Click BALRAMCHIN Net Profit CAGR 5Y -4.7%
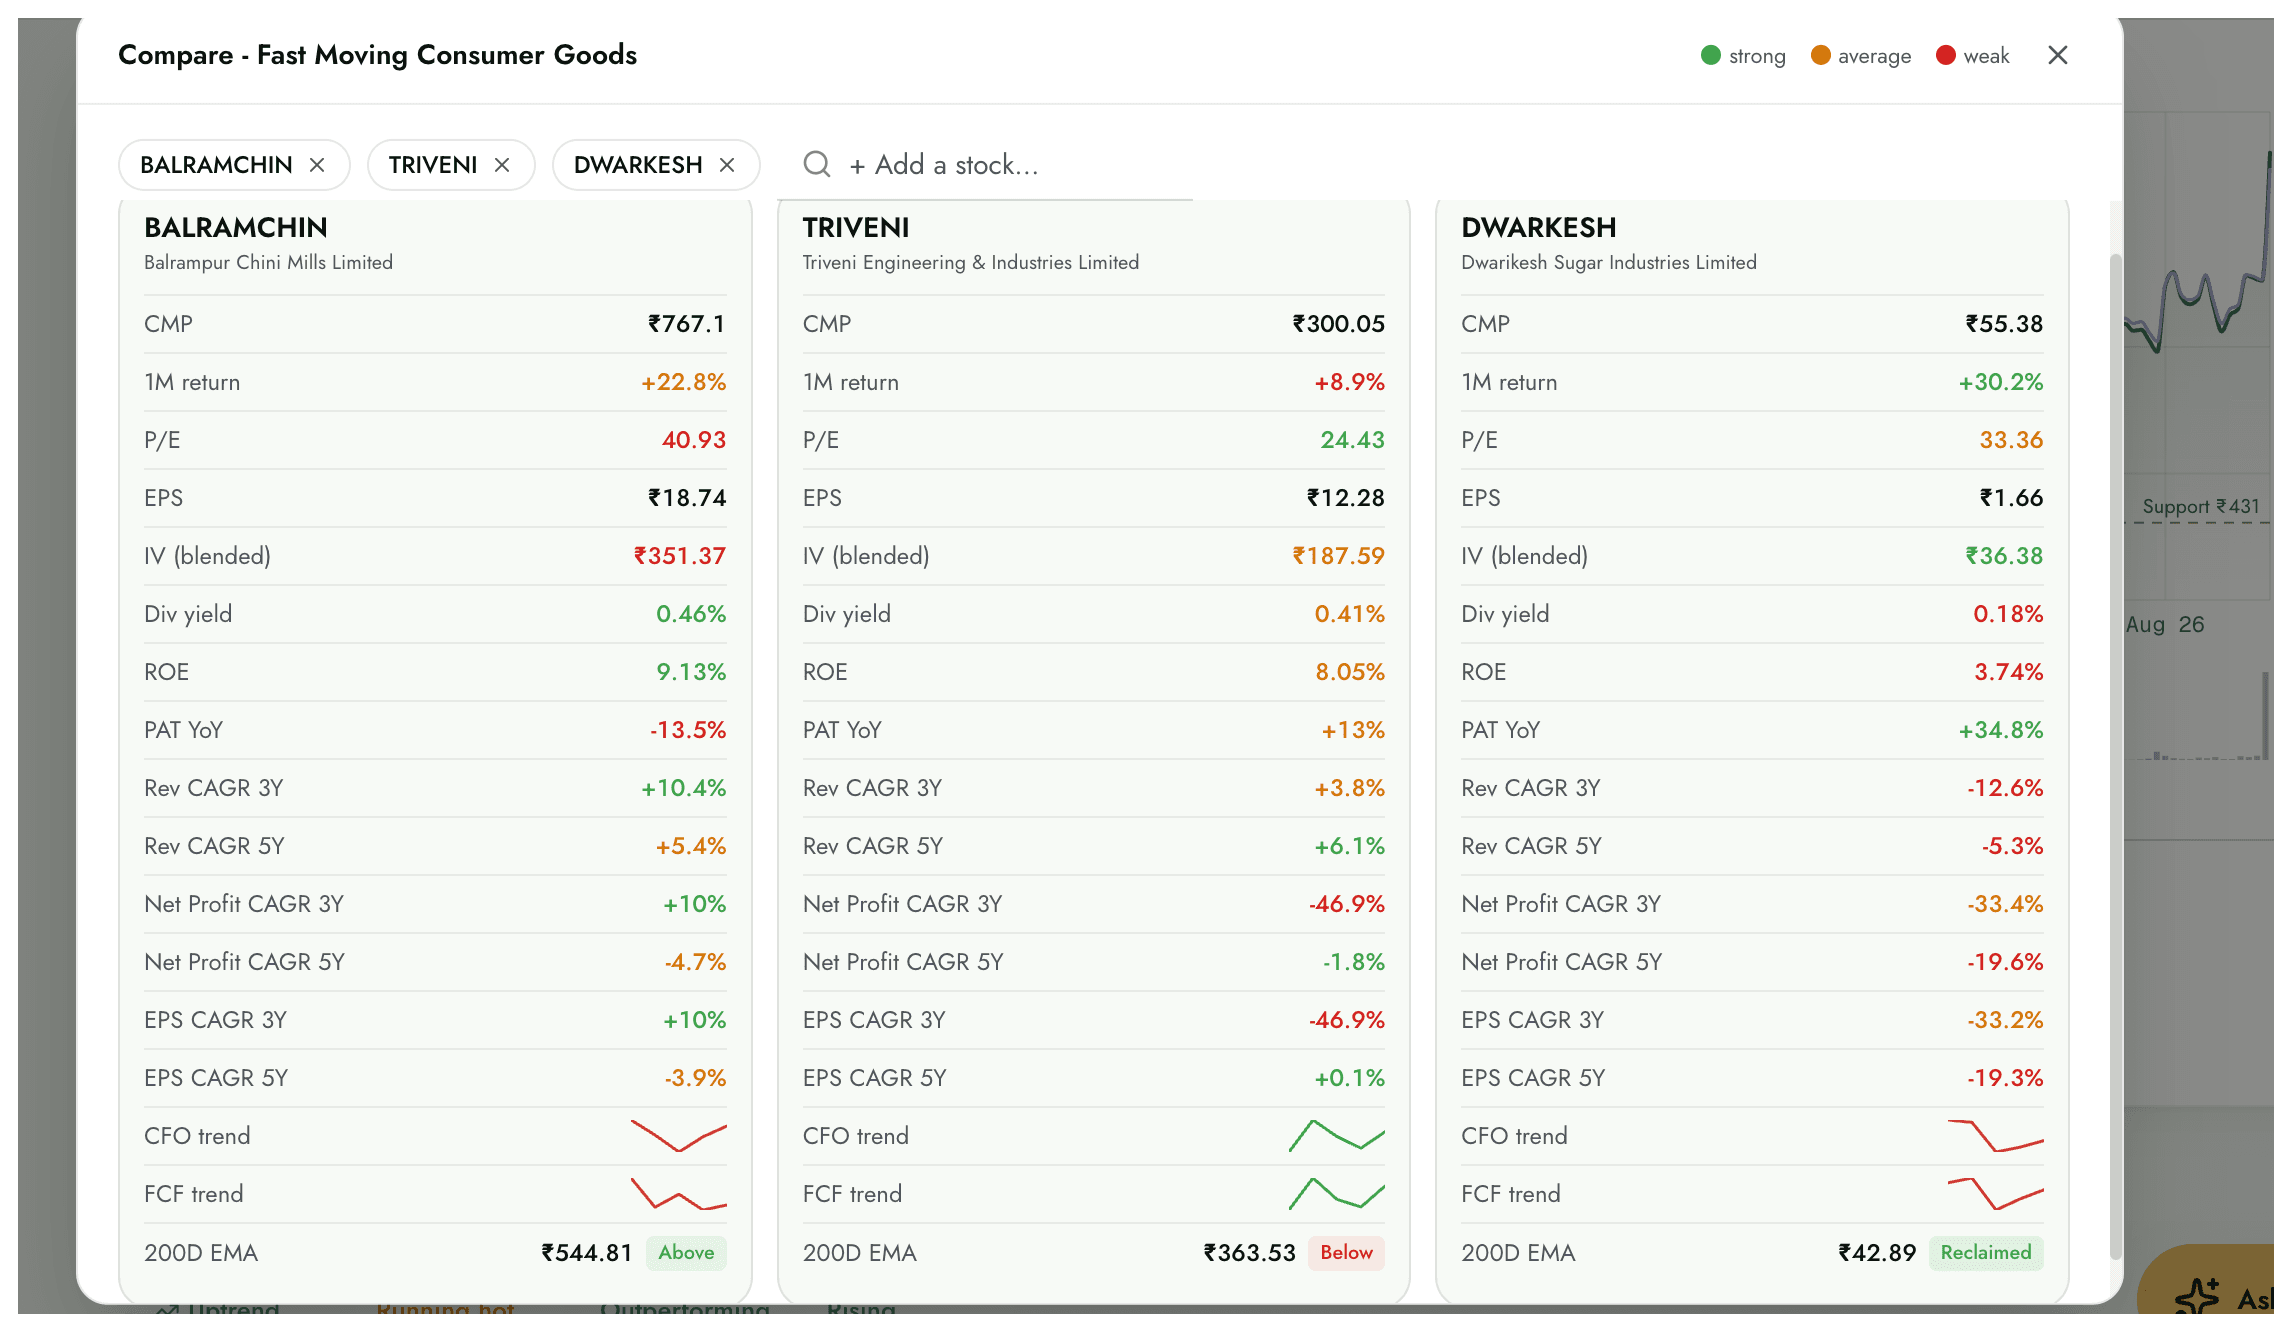The image size is (2292, 1332). pyautogui.click(x=695, y=962)
